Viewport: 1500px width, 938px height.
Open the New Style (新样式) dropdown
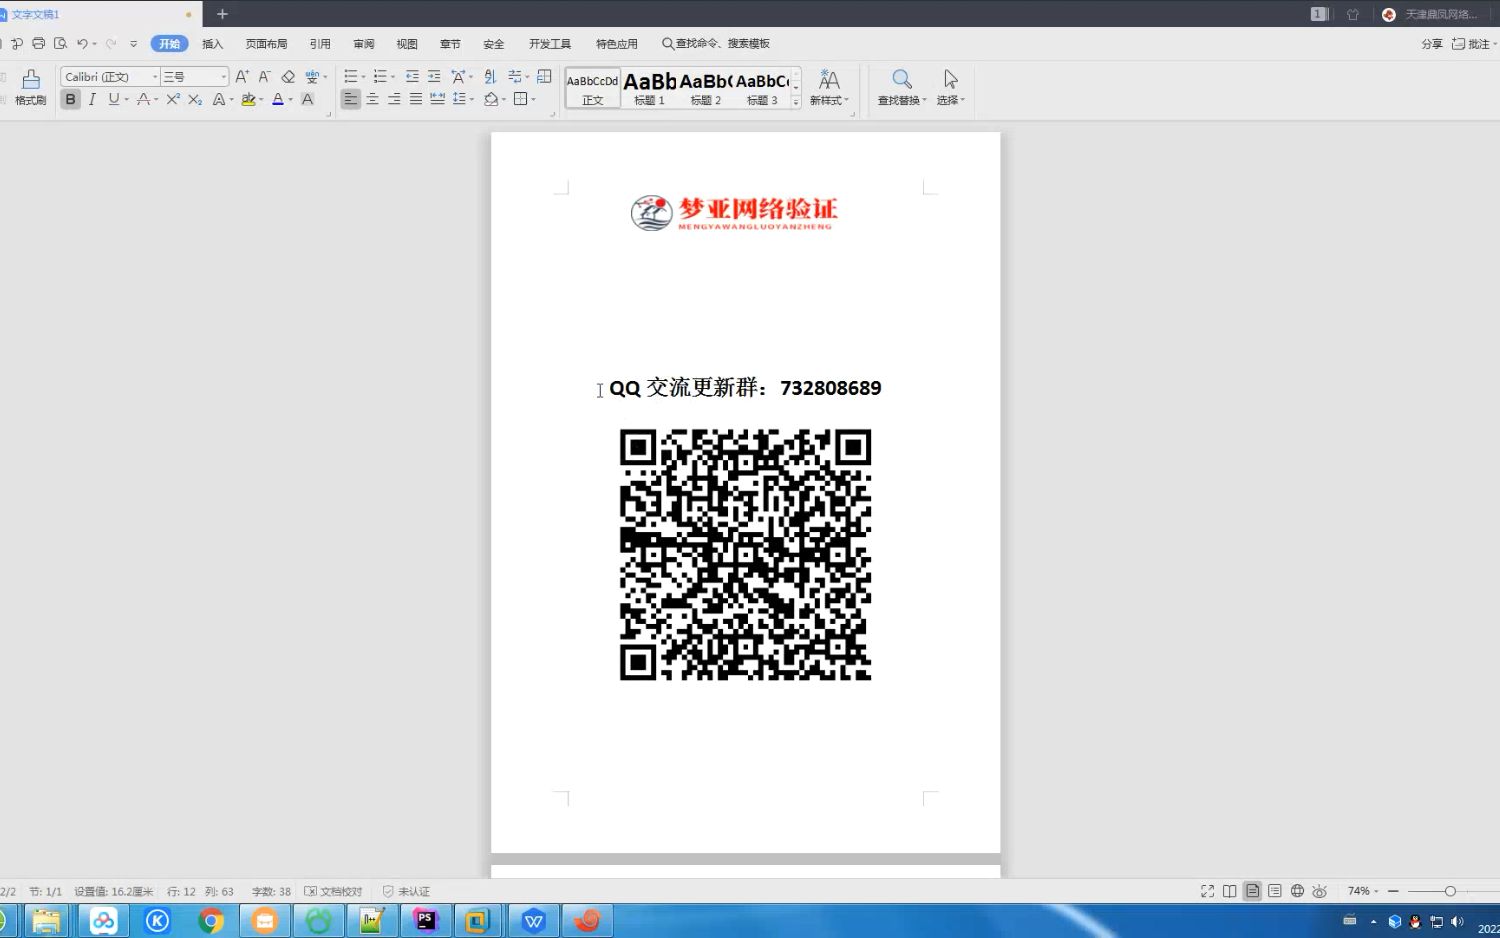point(829,88)
